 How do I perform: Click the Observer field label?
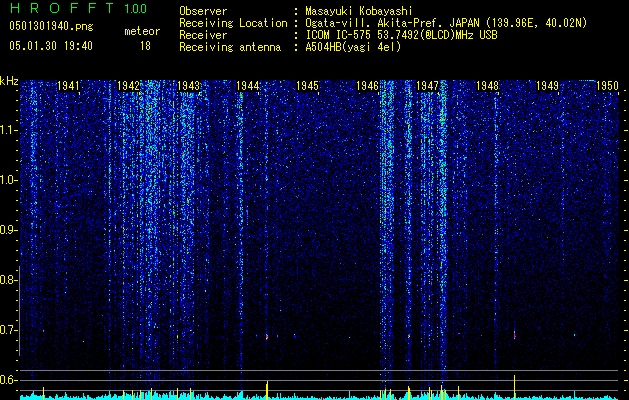pyautogui.click(x=203, y=11)
